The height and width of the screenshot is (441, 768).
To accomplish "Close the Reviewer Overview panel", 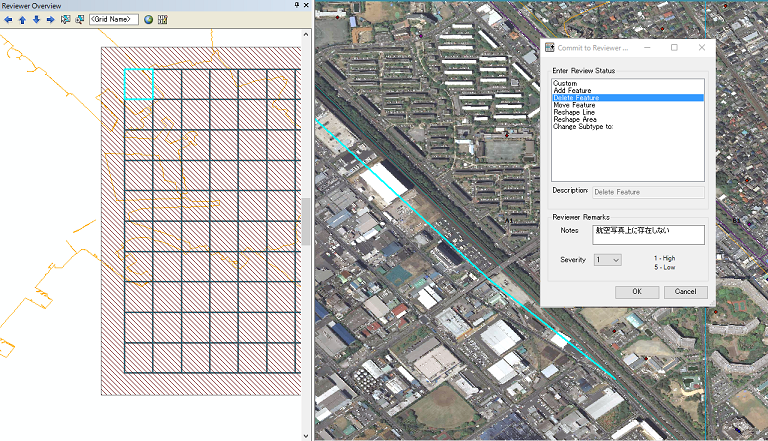I will [x=306, y=5].
